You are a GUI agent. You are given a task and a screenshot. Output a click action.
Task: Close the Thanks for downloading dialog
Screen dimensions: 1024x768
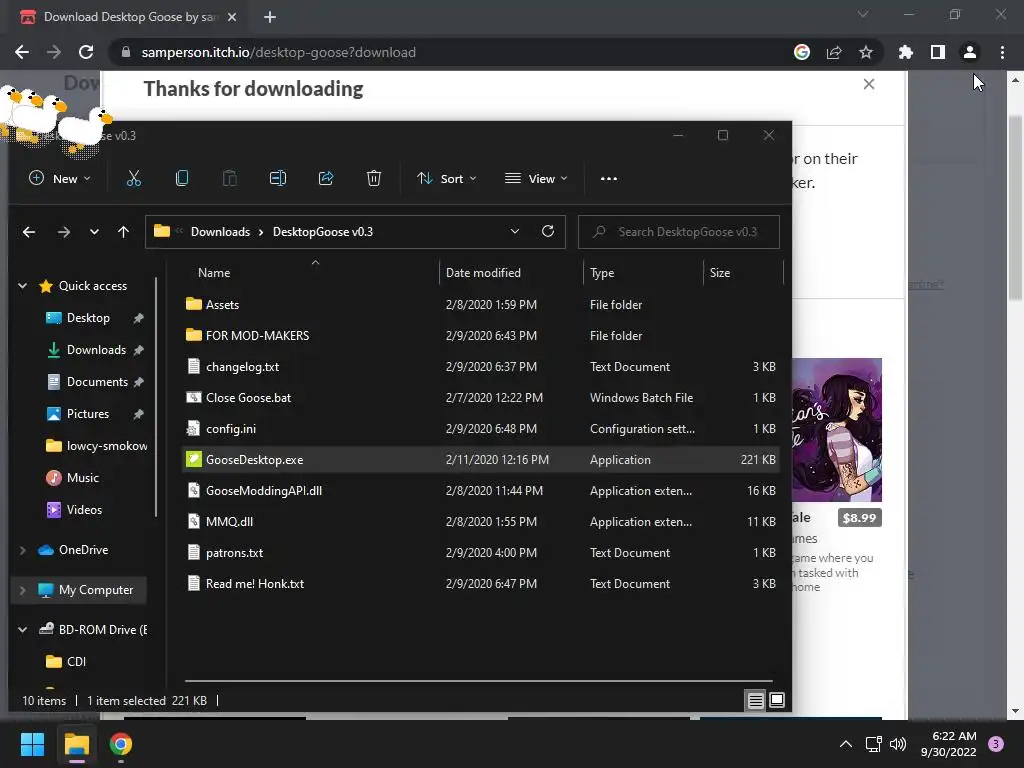(x=869, y=84)
